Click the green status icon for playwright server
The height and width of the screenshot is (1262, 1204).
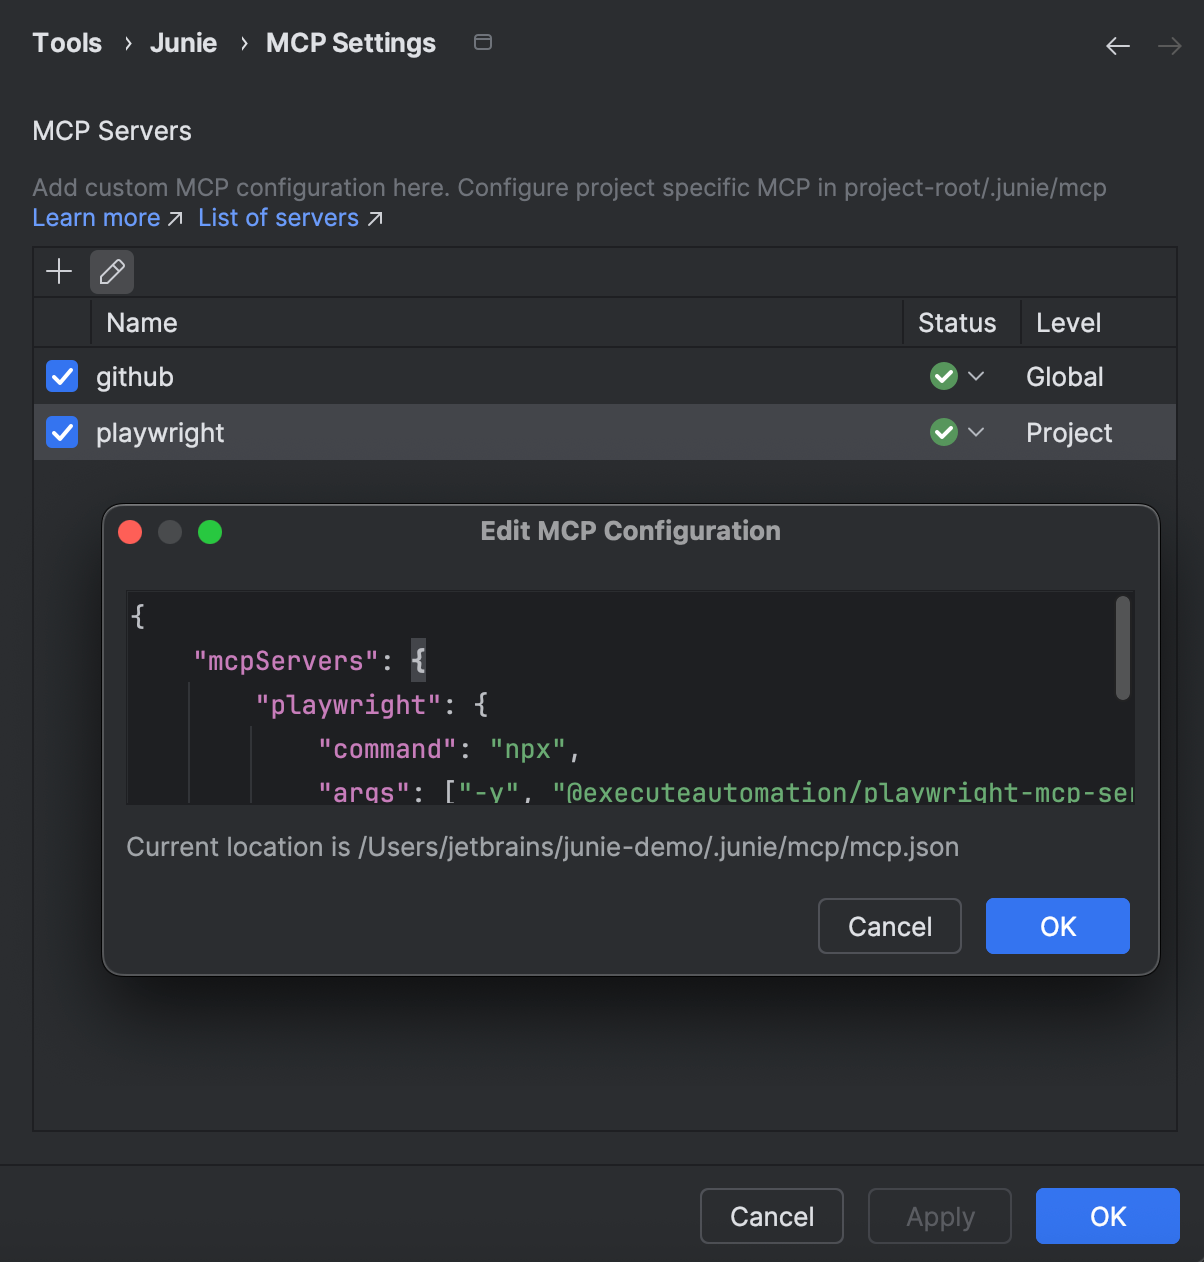tap(944, 432)
